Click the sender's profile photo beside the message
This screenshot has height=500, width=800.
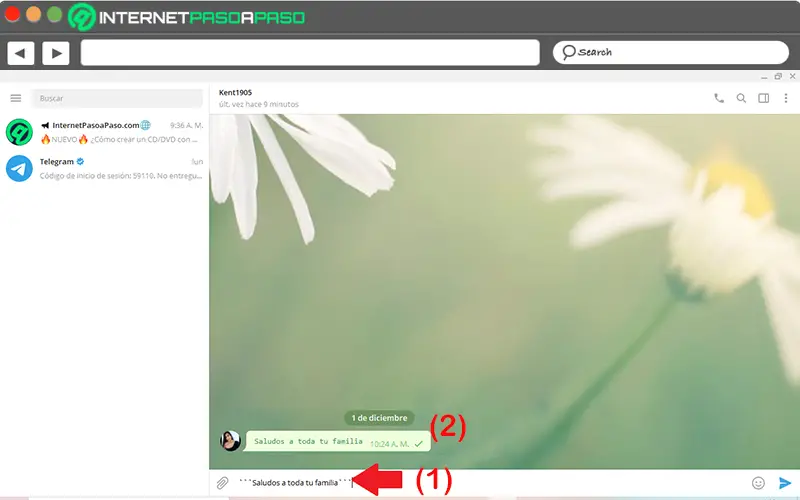(230, 441)
